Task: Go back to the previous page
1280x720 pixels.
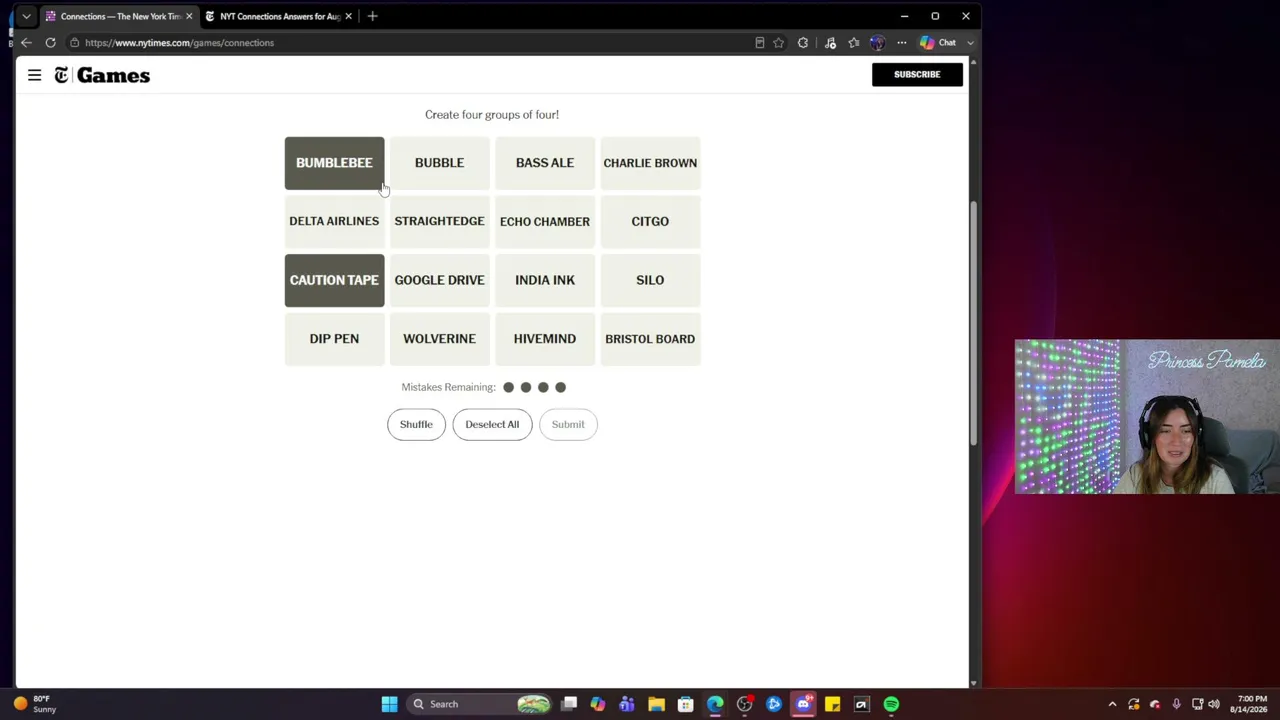Action: coord(26,43)
